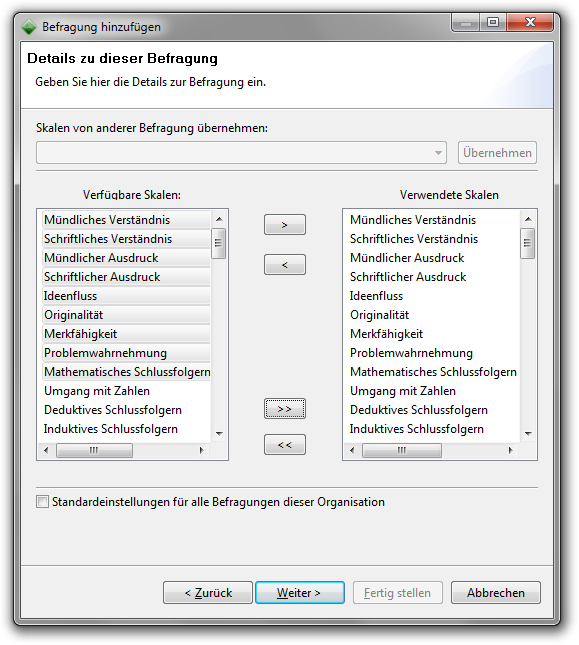Click right arrow of Verfügbare Skalen horizontal scrollbar

coord(201,450)
